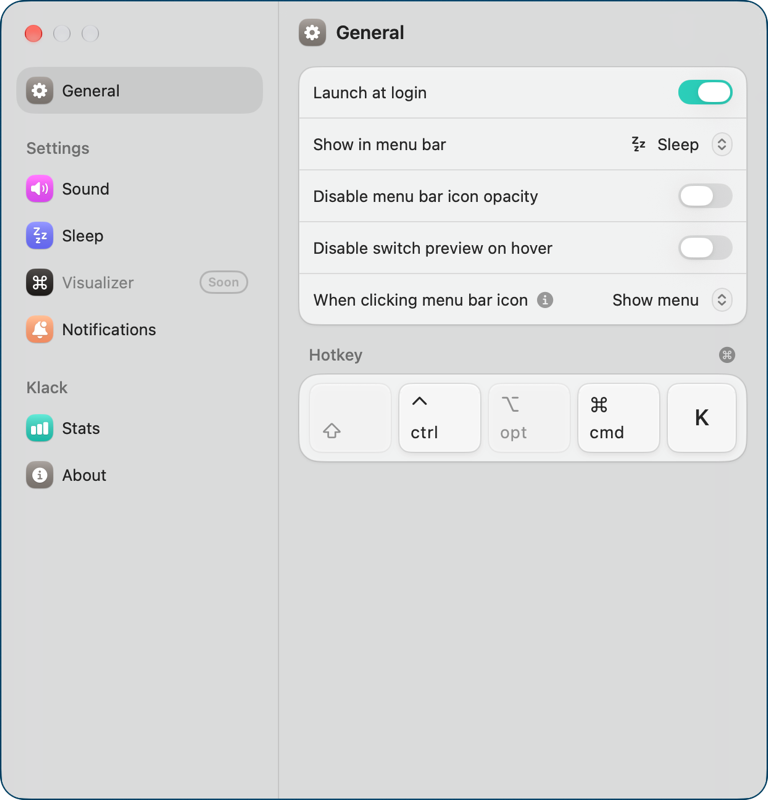Click the When clicking menu bar icon label
This screenshot has width=768, height=800.
tap(420, 300)
